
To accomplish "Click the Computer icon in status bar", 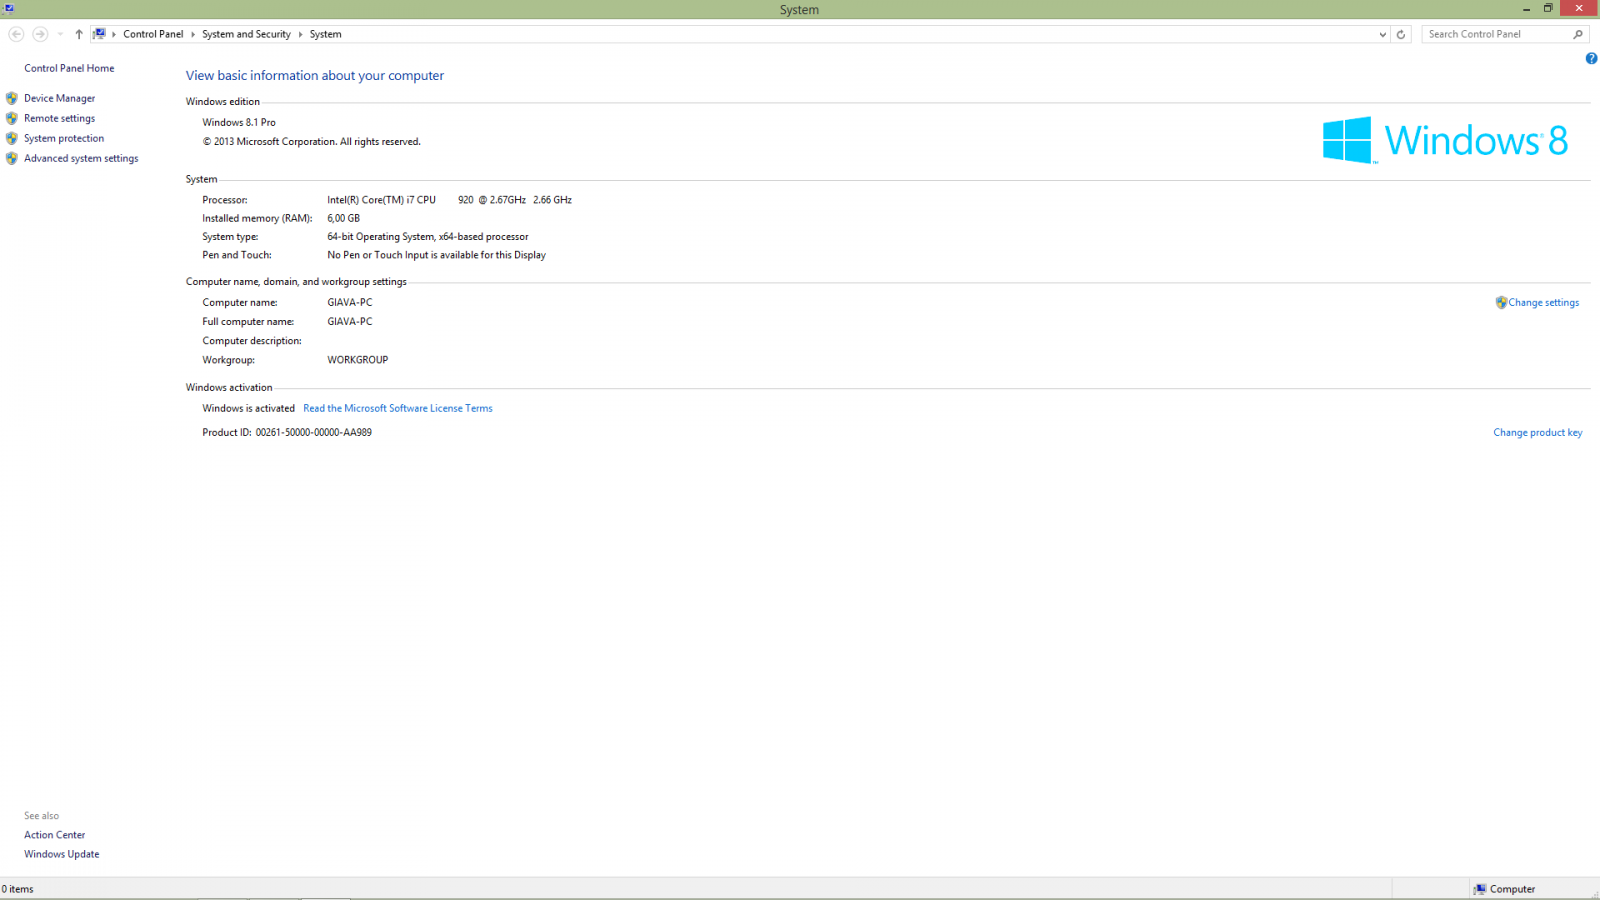I will 1480,889.
